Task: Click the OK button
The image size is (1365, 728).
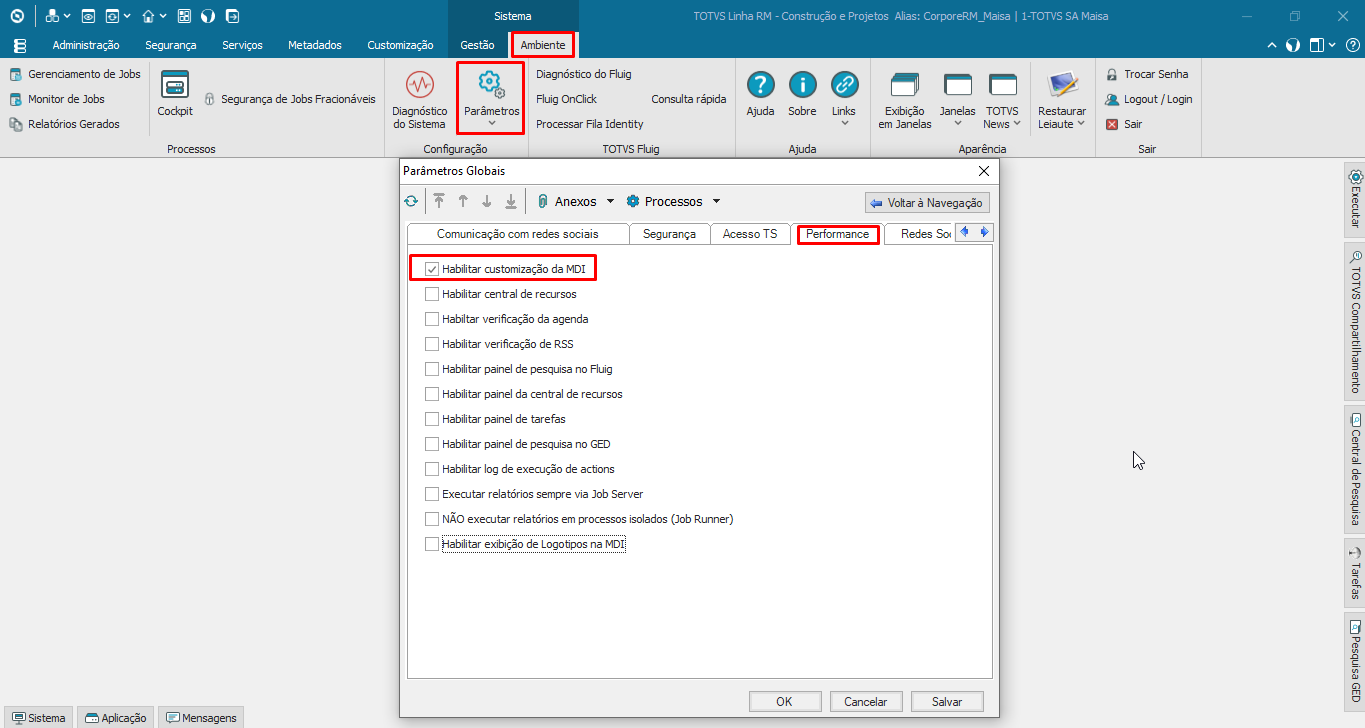Action: pyautogui.click(x=784, y=701)
